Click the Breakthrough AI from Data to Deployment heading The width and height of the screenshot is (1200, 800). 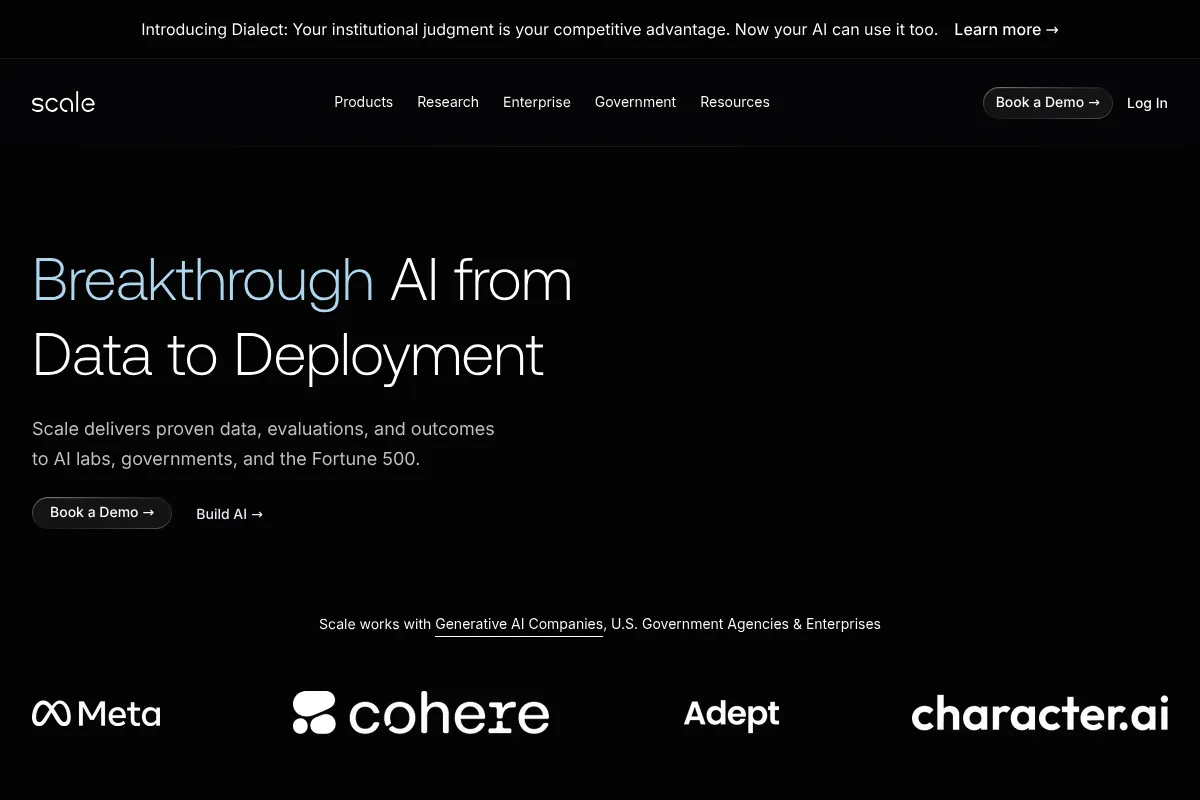point(302,317)
